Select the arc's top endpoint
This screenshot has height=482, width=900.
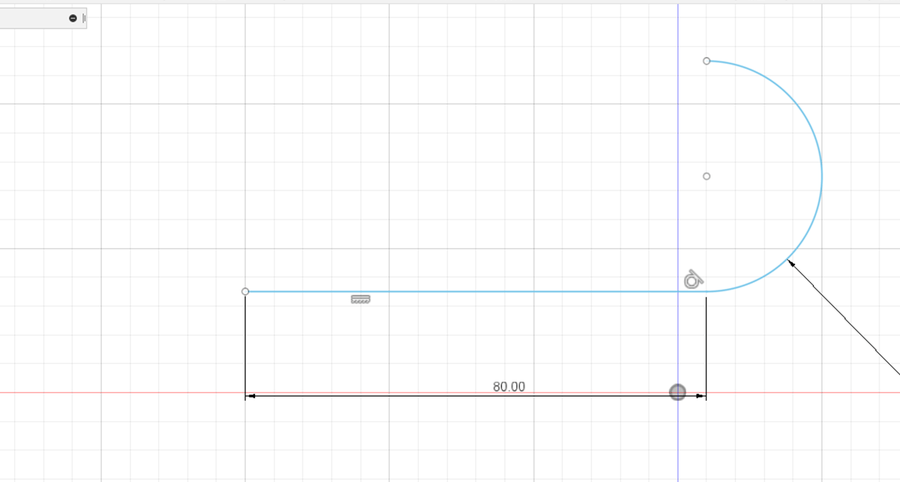tap(707, 61)
